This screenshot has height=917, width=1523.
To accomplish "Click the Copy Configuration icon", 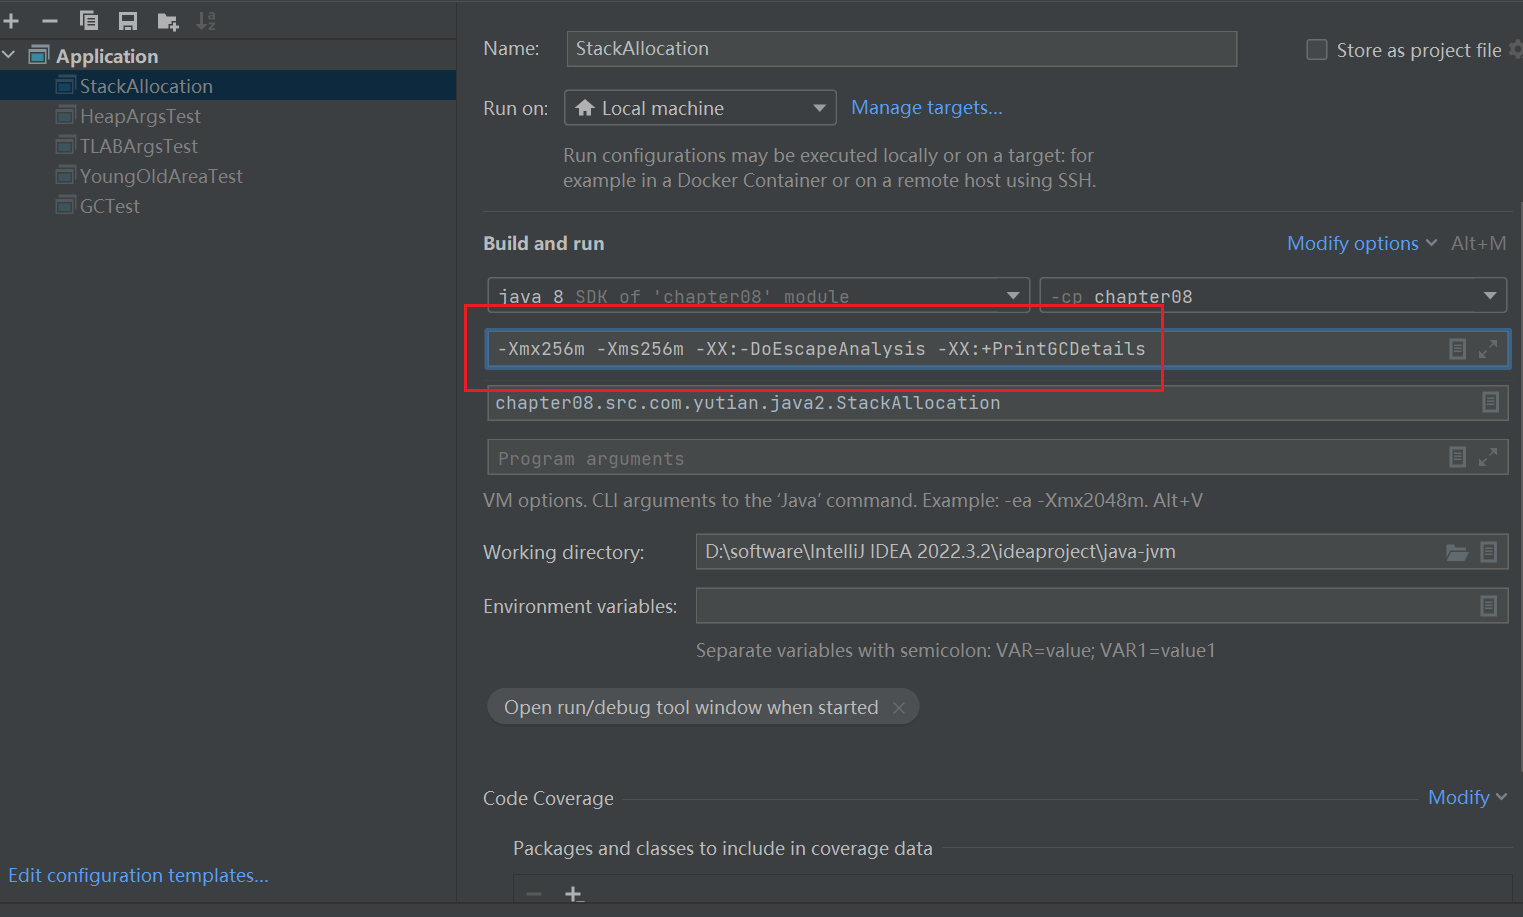I will (89, 20).
